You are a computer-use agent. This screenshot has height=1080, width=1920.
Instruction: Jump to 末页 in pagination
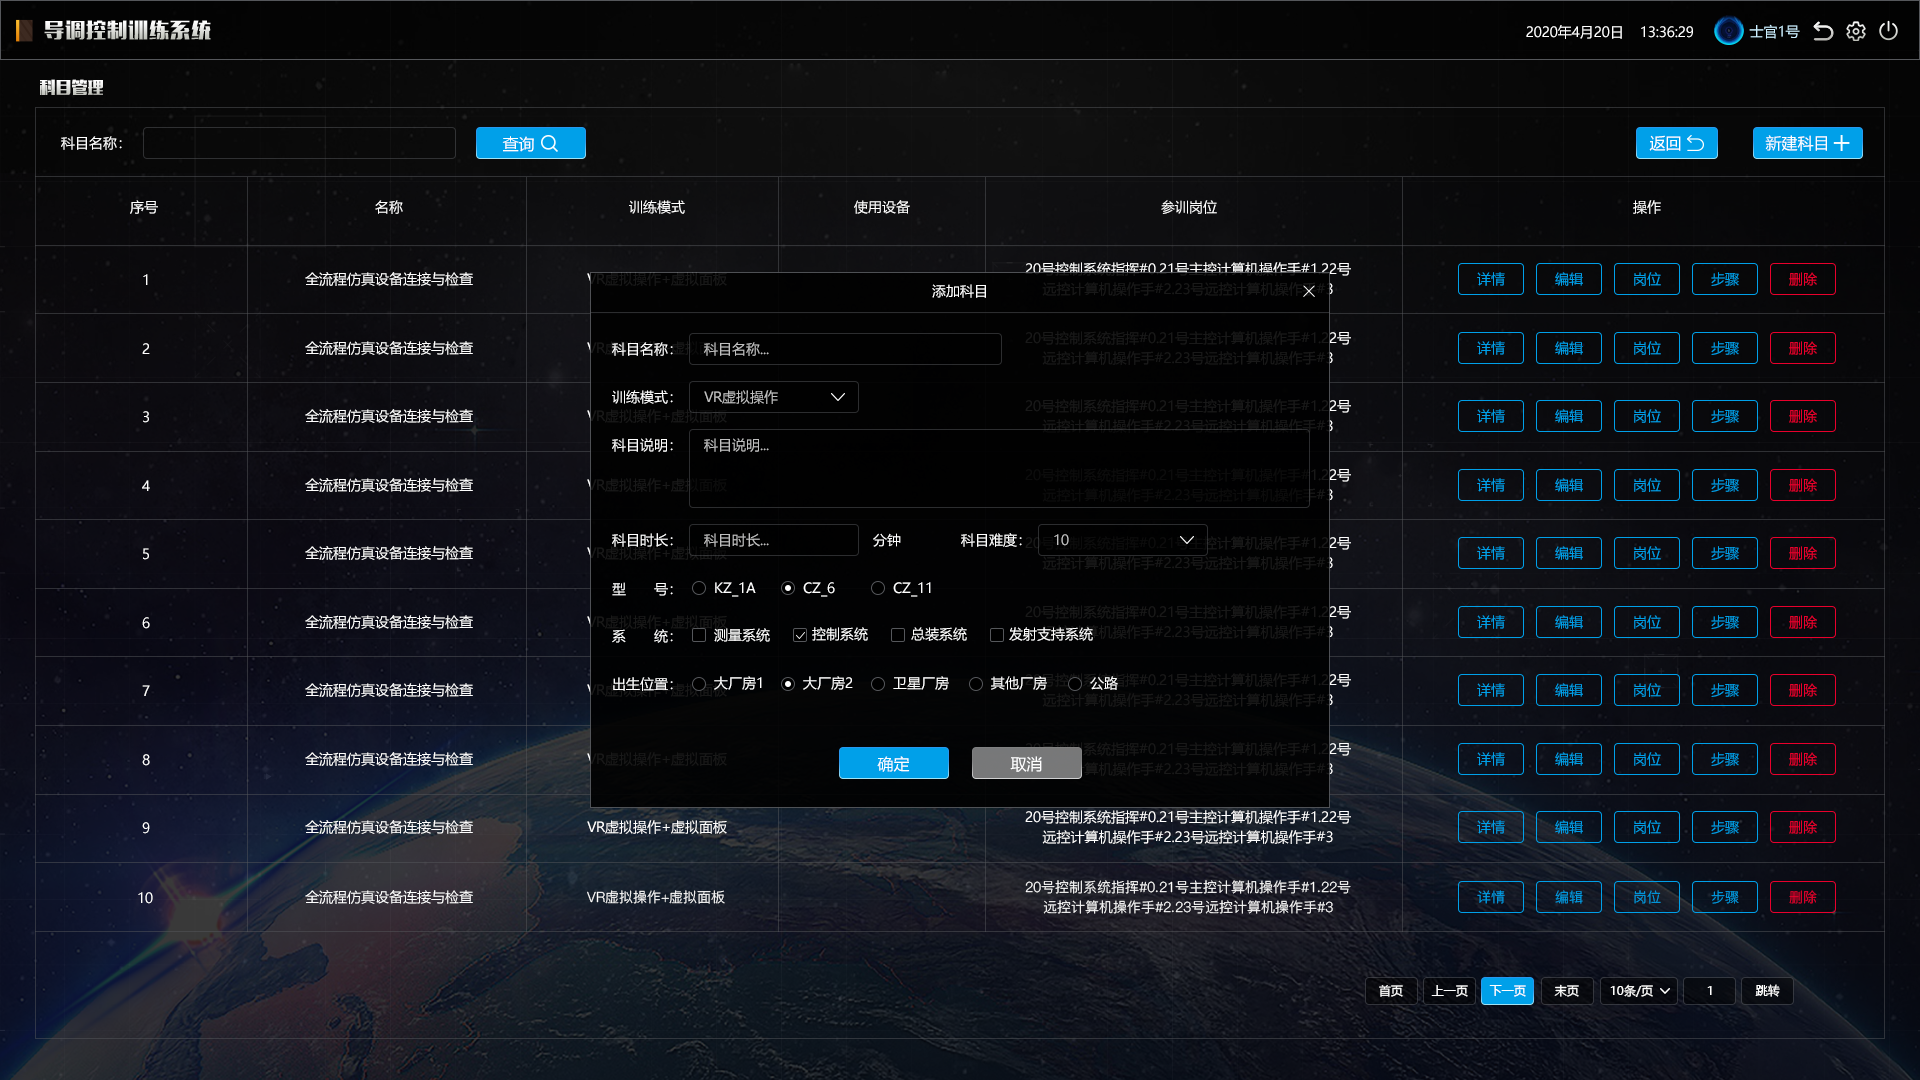click(1566, 991)
